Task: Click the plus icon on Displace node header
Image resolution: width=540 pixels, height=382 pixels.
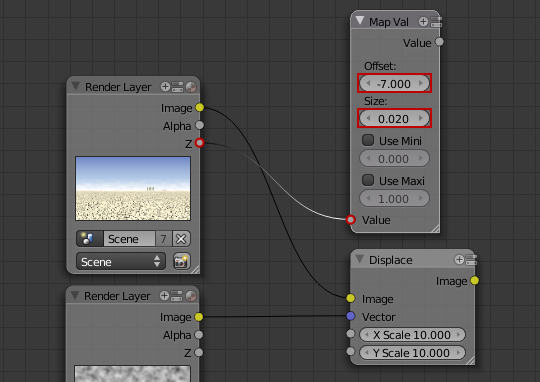Action: 459,259
